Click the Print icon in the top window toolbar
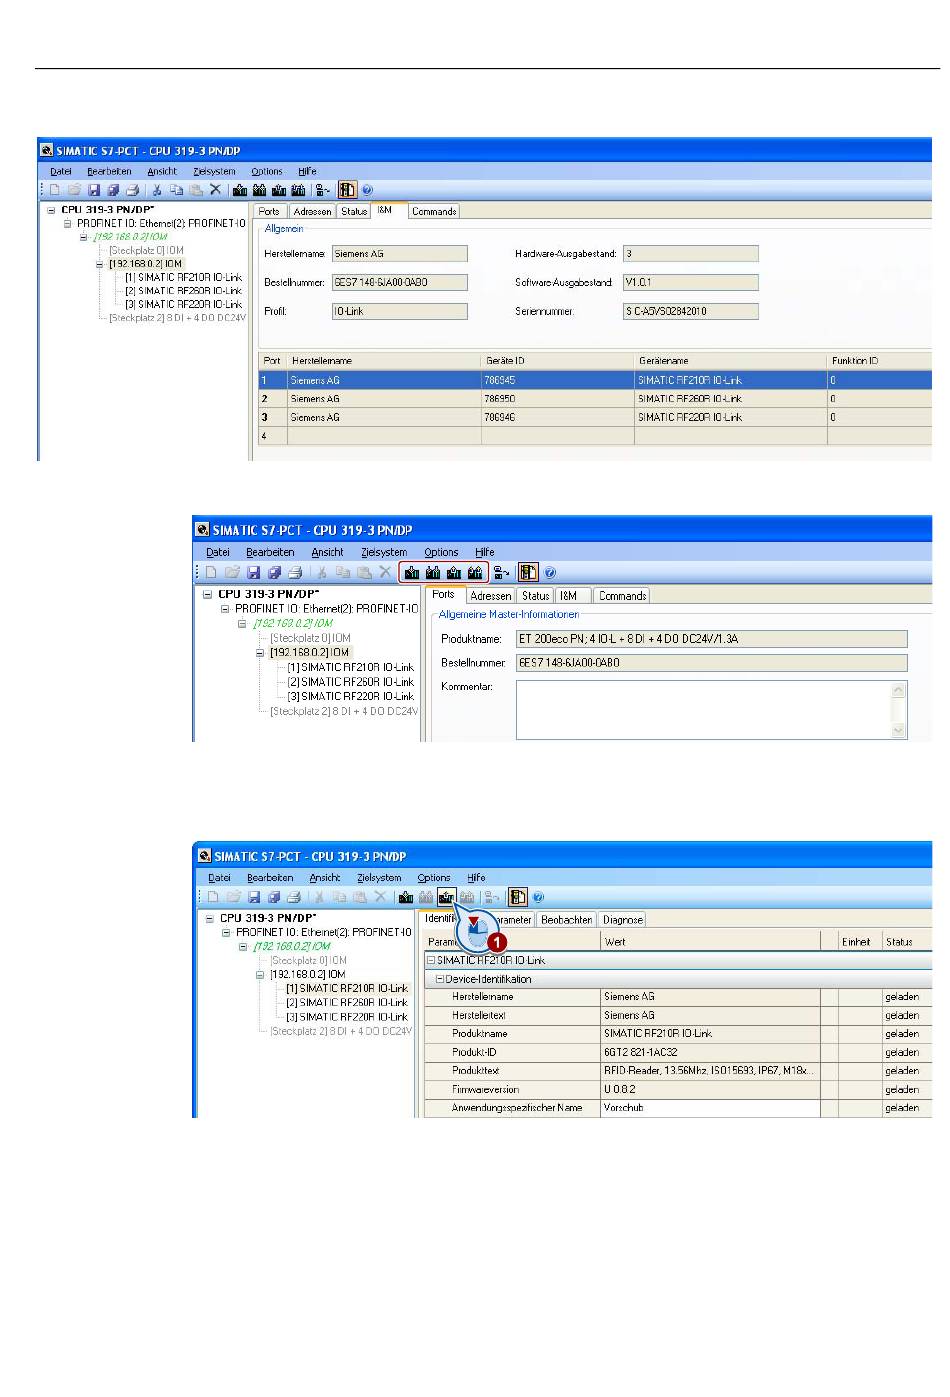The width and height of the screenshot is (950, 1397). (x=132, y=190)
